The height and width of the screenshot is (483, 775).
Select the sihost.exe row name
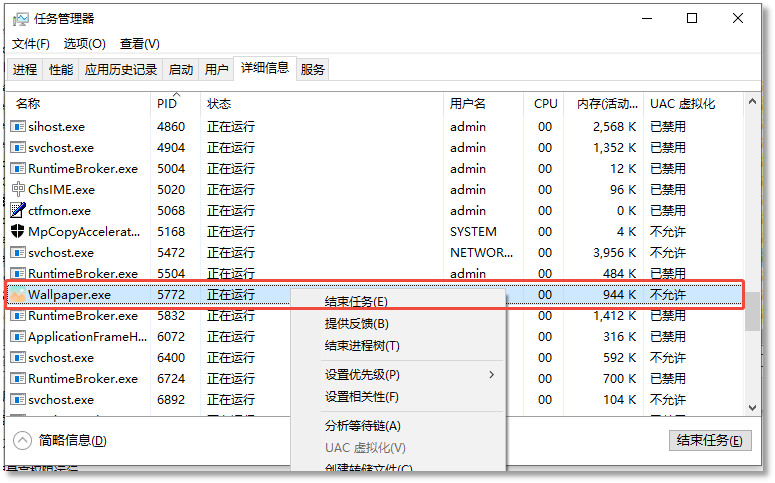(x=56, y=127)
